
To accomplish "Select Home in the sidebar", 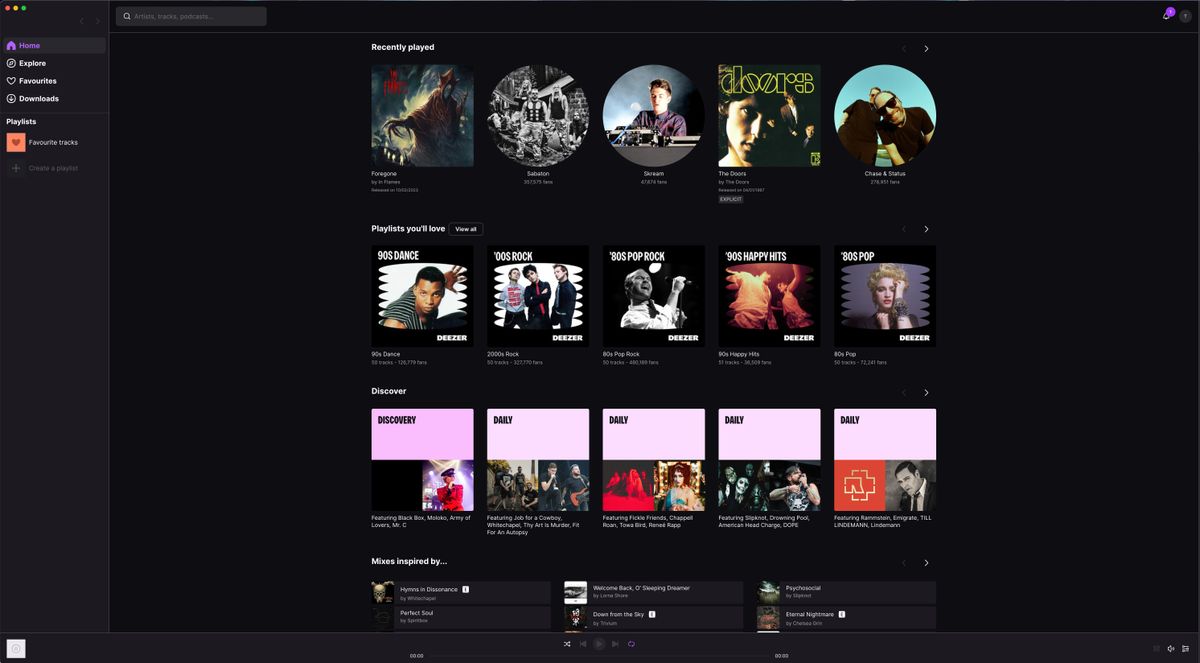I will 30,44.
